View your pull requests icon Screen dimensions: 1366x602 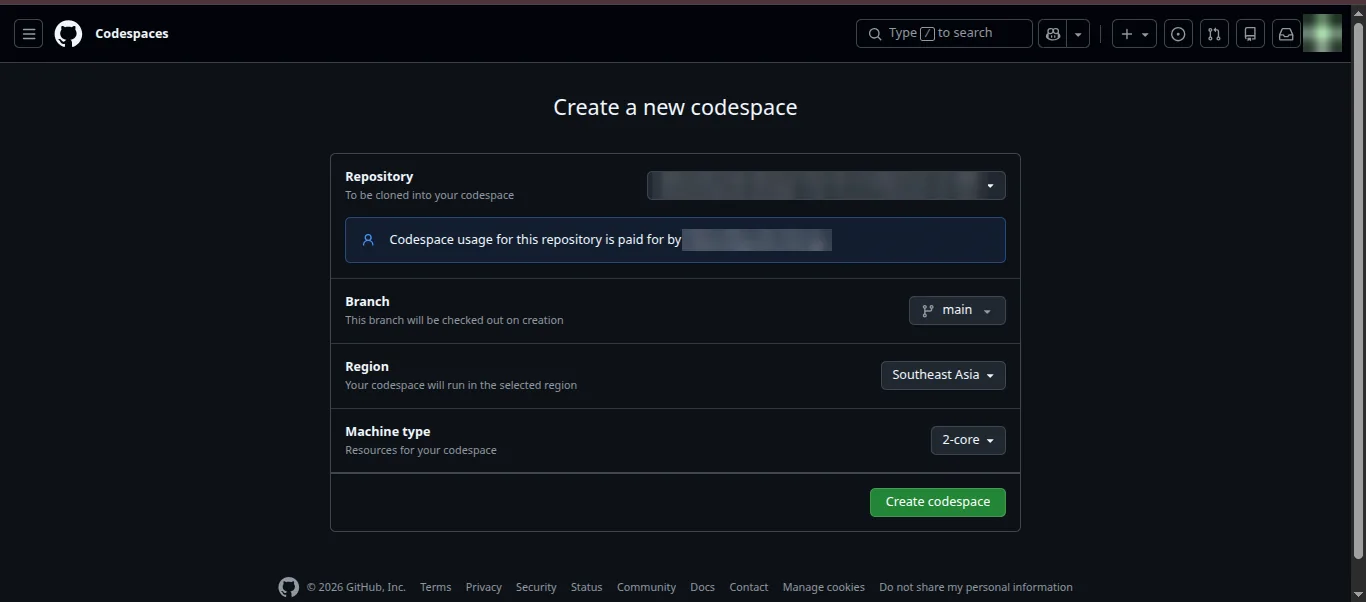tap(1214, 34)
